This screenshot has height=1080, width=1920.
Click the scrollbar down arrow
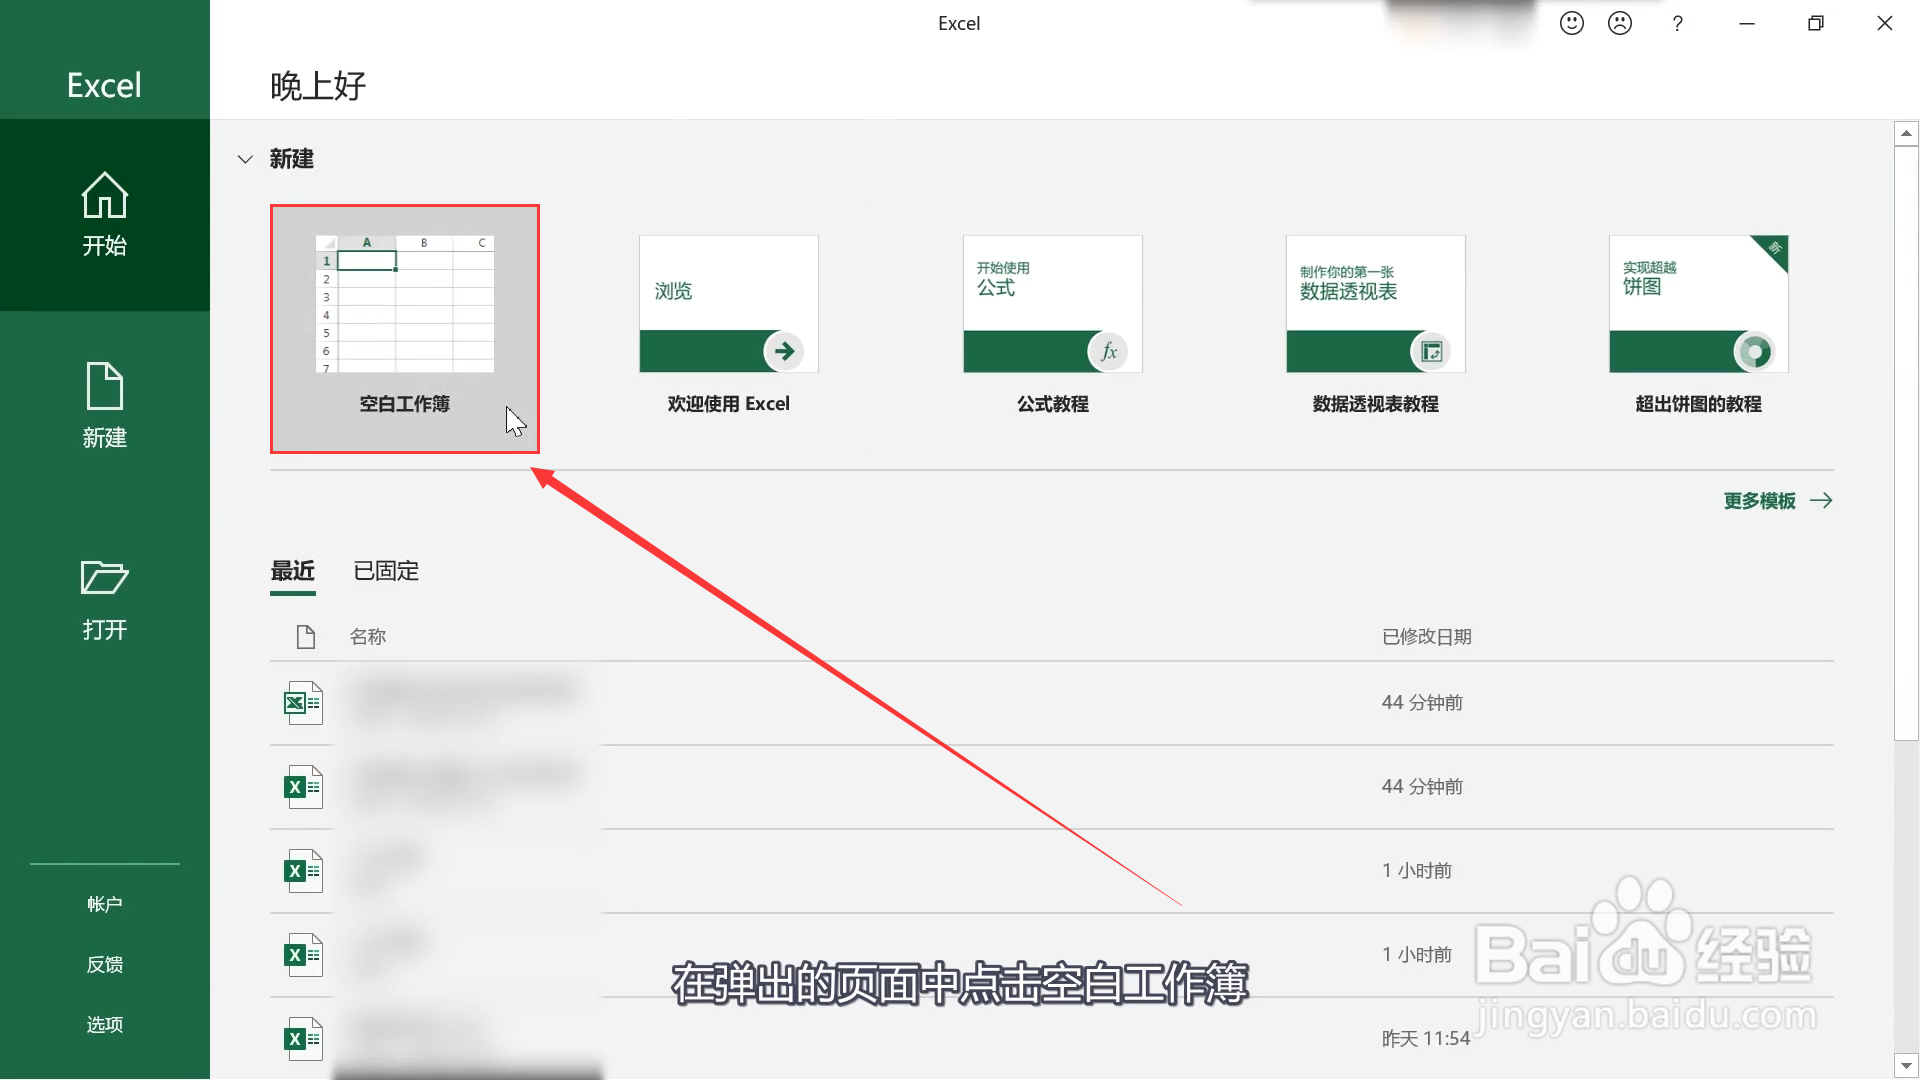tap(1906, 1066)
